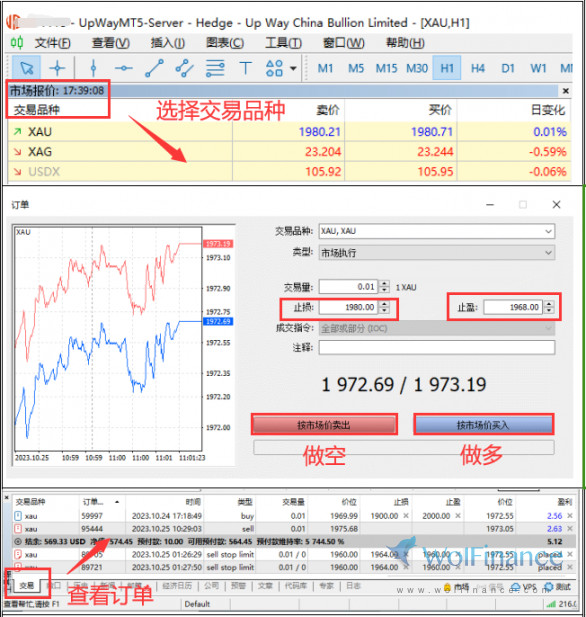
Task: Click 按市场价卖出 sell button
Action: [324, 425]
